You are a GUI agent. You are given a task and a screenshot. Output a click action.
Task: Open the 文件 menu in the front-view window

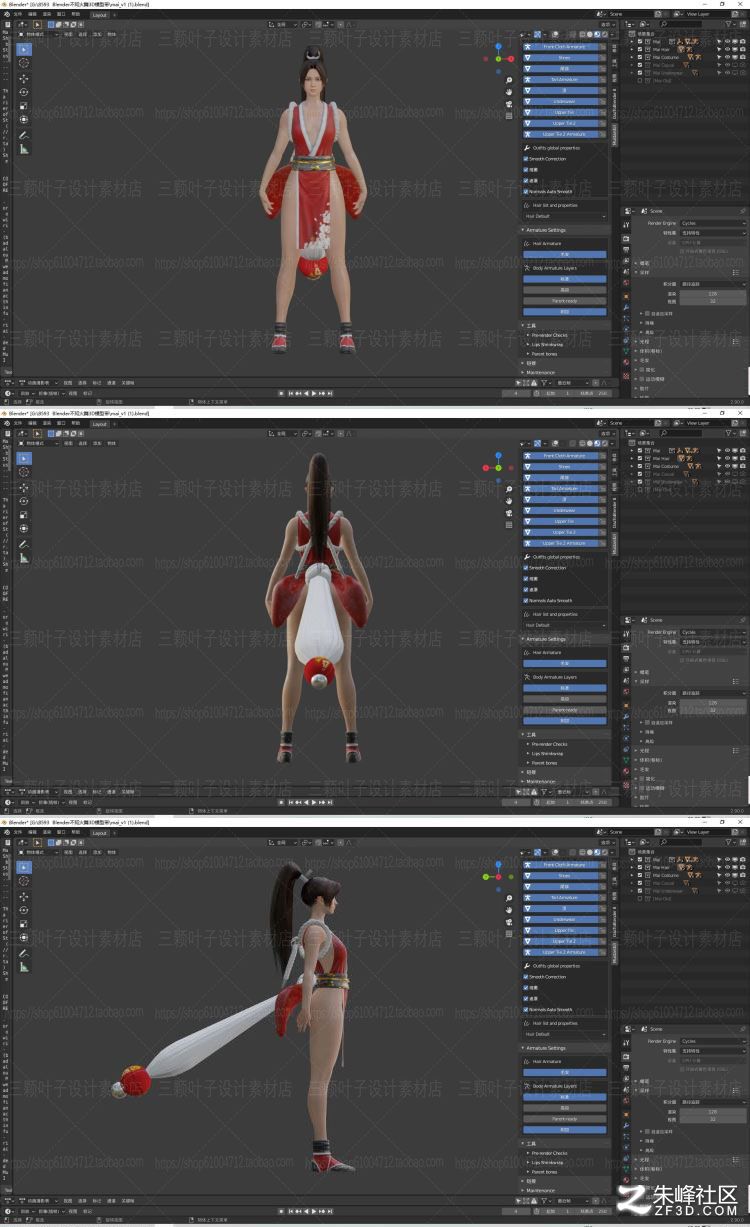18,15
